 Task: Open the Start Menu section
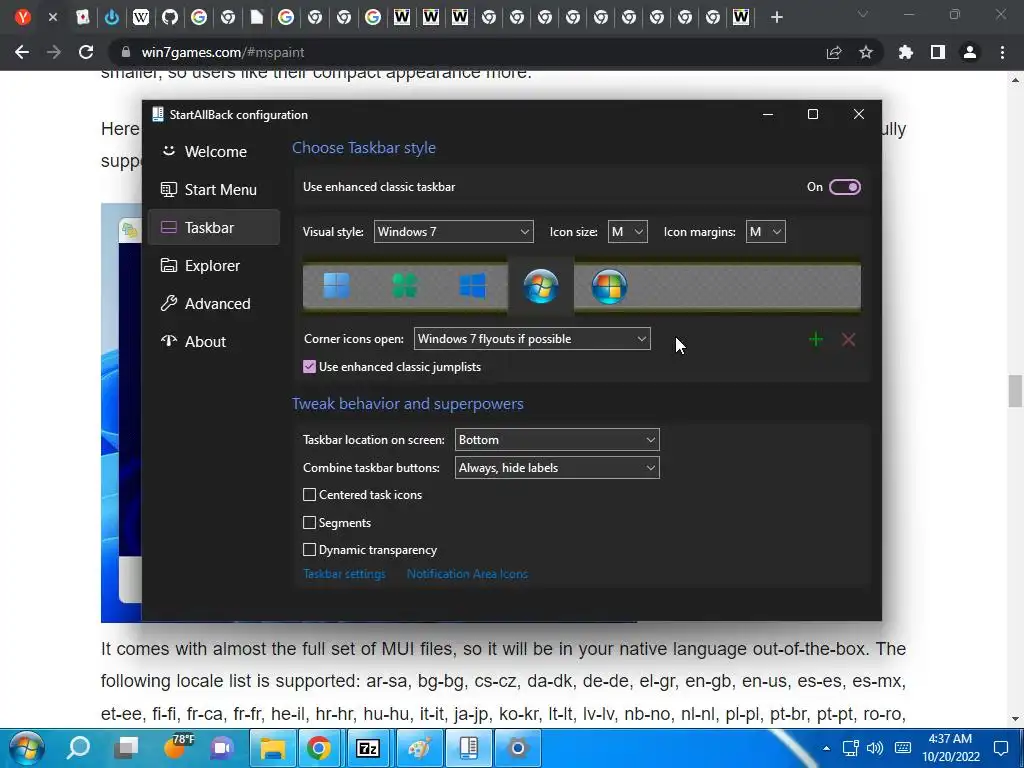214,189
